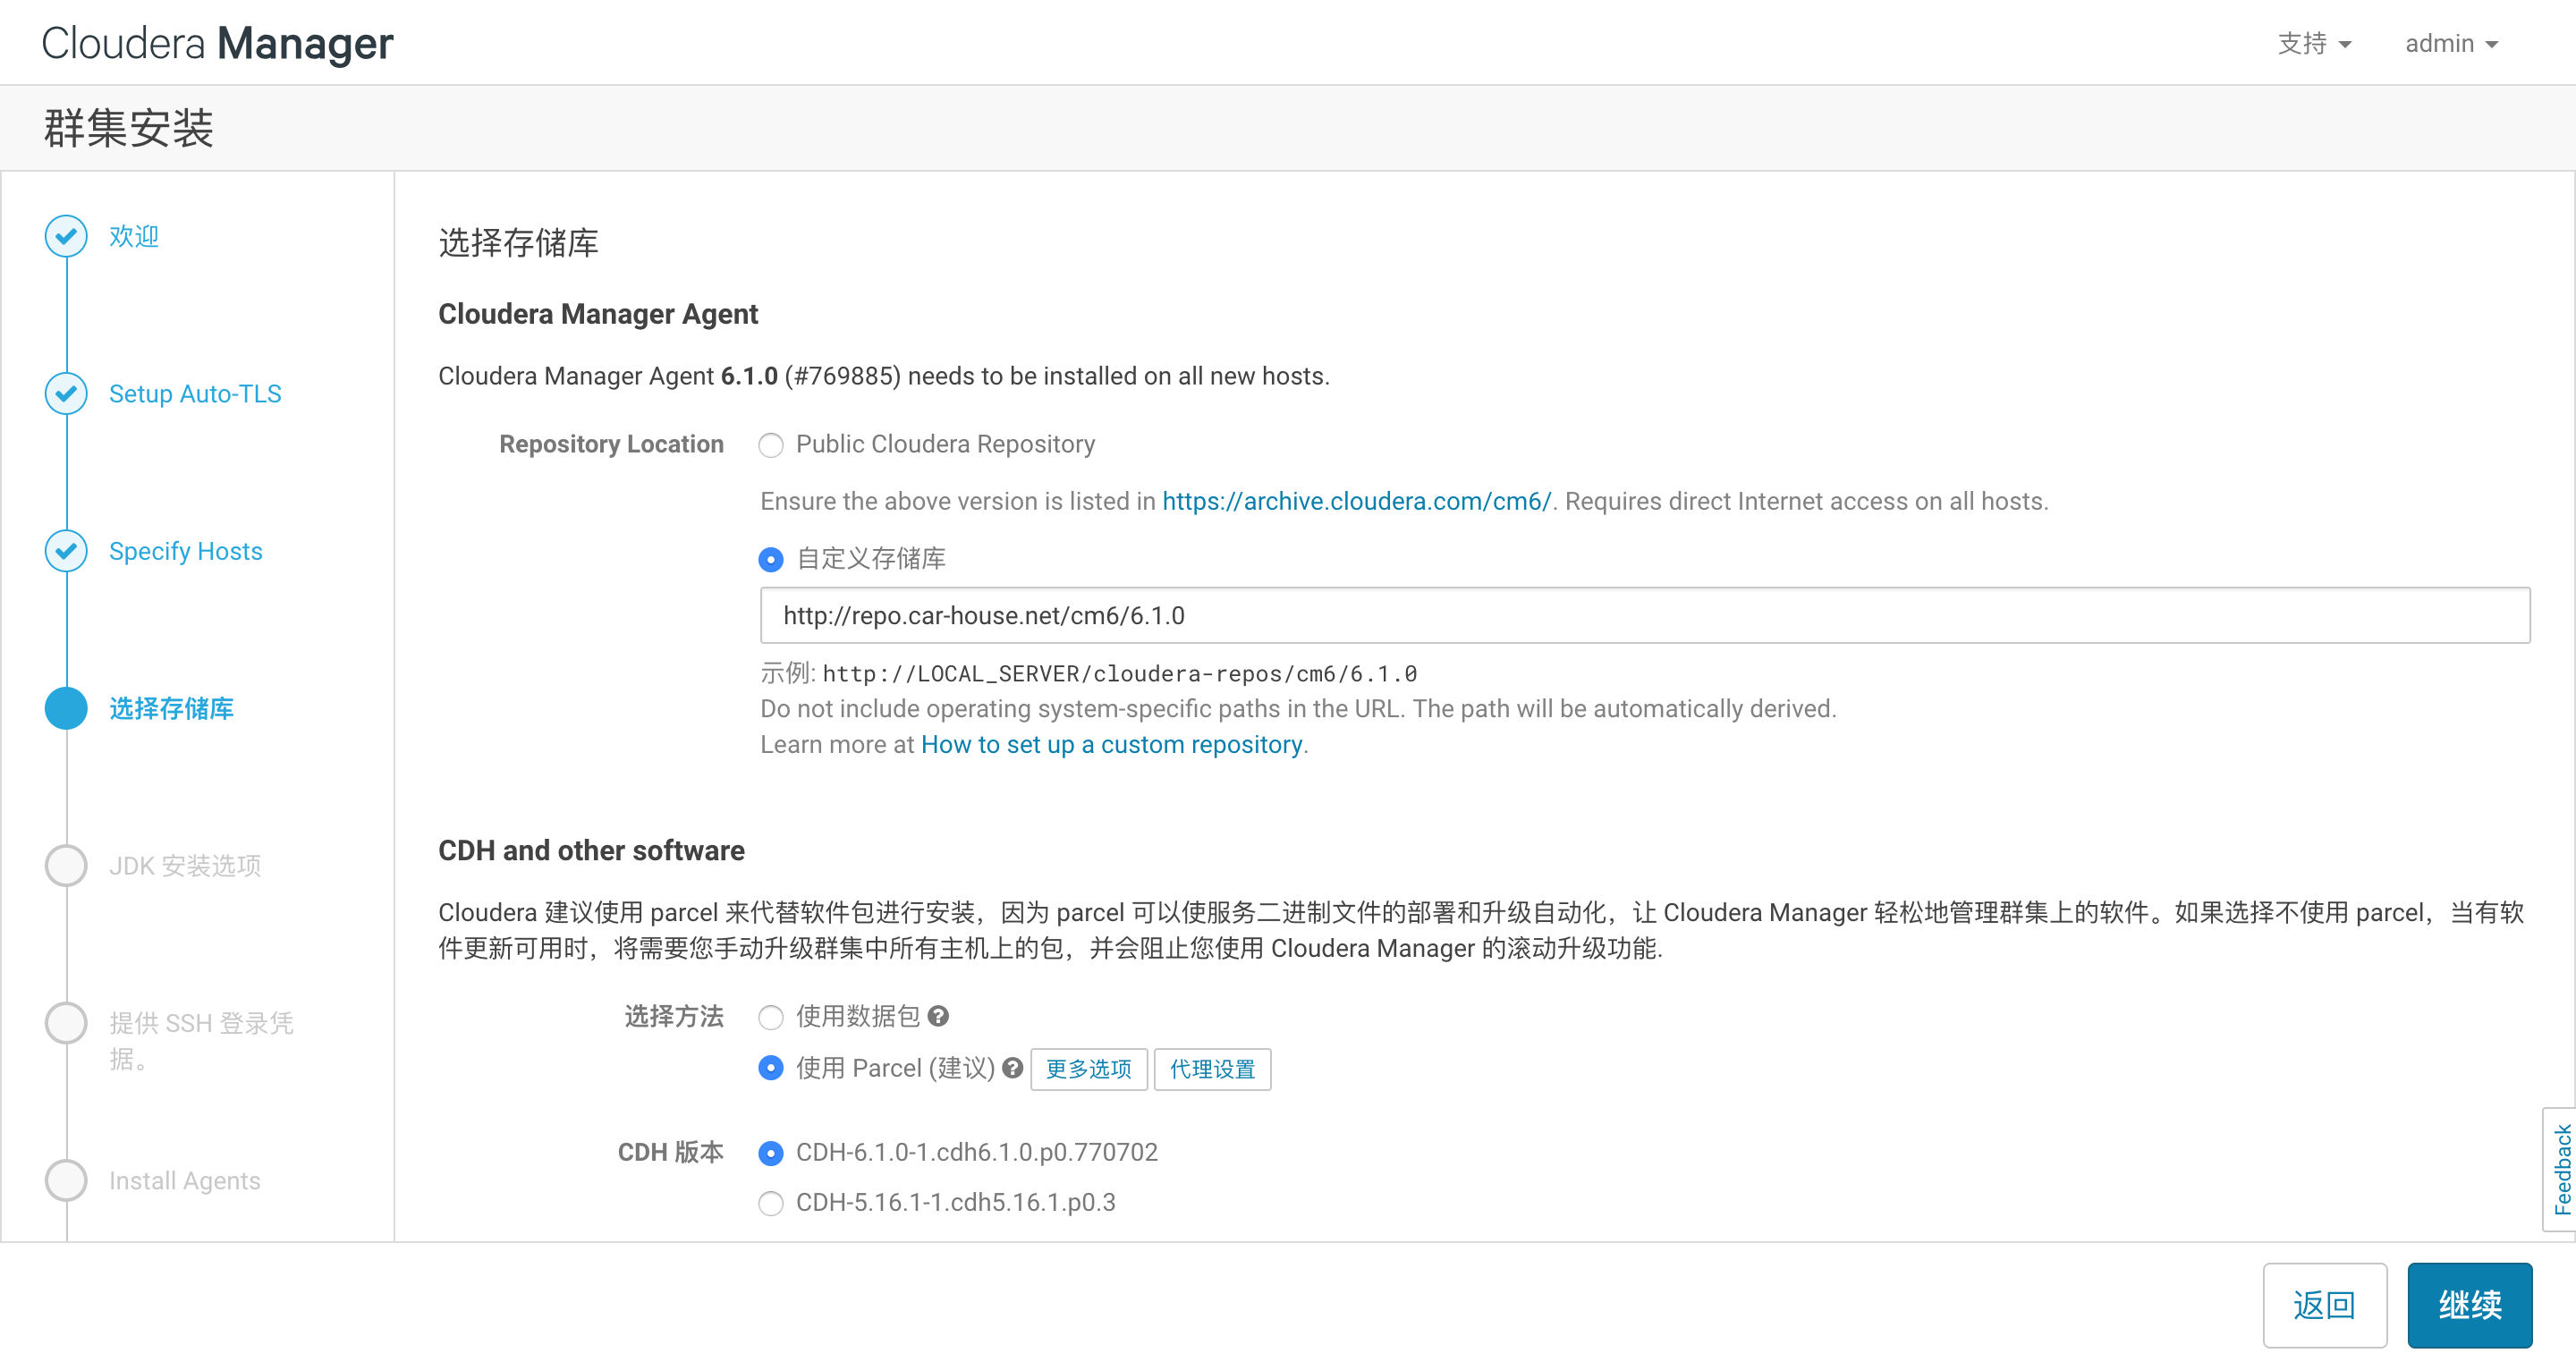Click help icon next to 使用数据包

(938, 1016)
